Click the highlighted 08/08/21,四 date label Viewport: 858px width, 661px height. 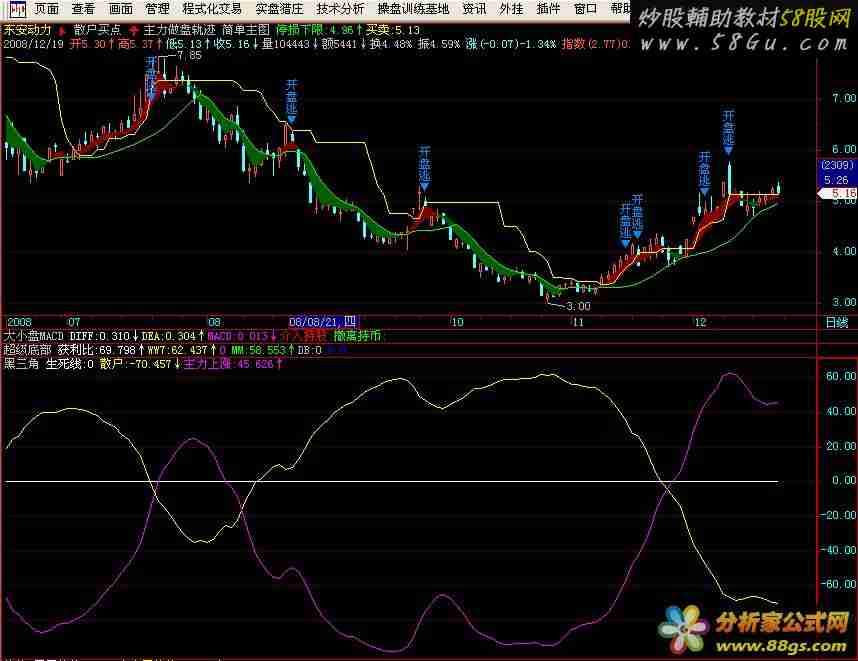click(323, 322)
